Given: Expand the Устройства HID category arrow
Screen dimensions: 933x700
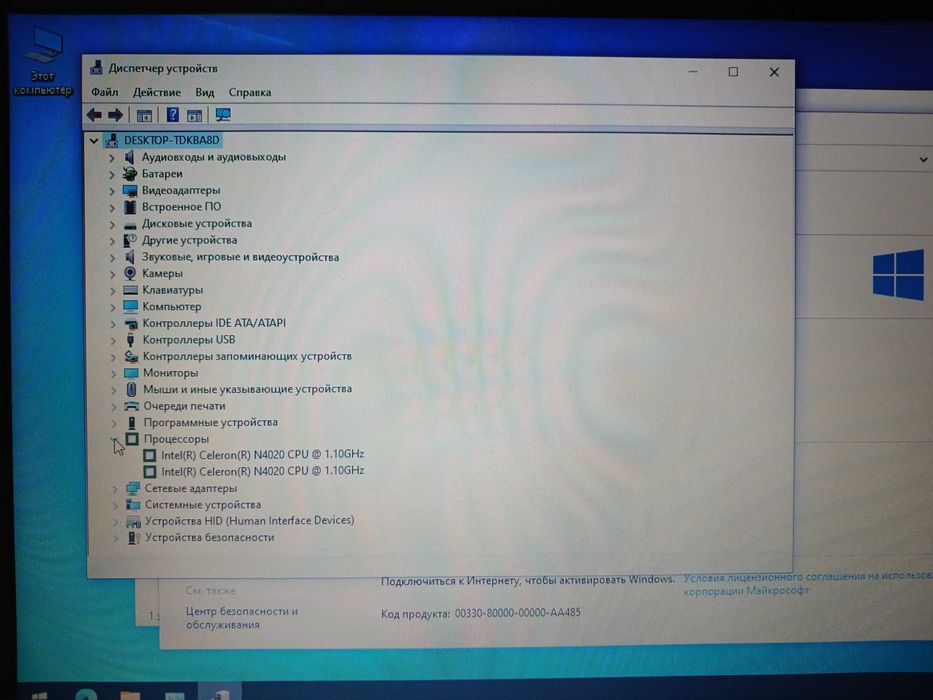Looking at the screenshot, I should 116,521.
